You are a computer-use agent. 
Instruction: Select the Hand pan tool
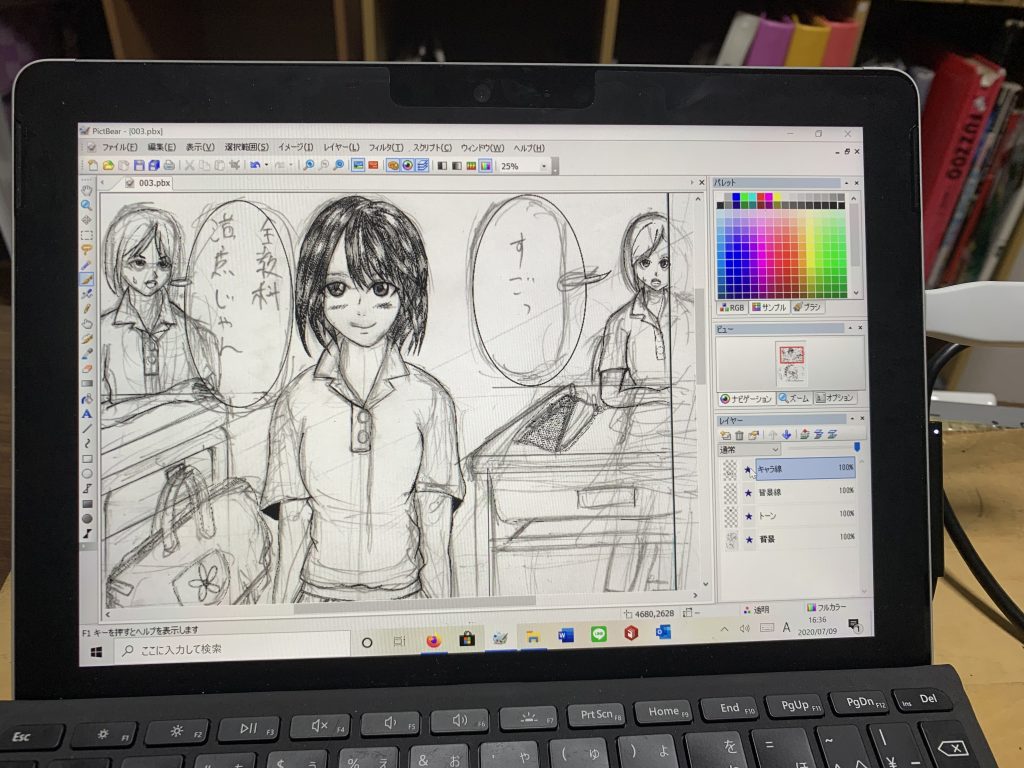pyautogui.click(x=86, y=190)
